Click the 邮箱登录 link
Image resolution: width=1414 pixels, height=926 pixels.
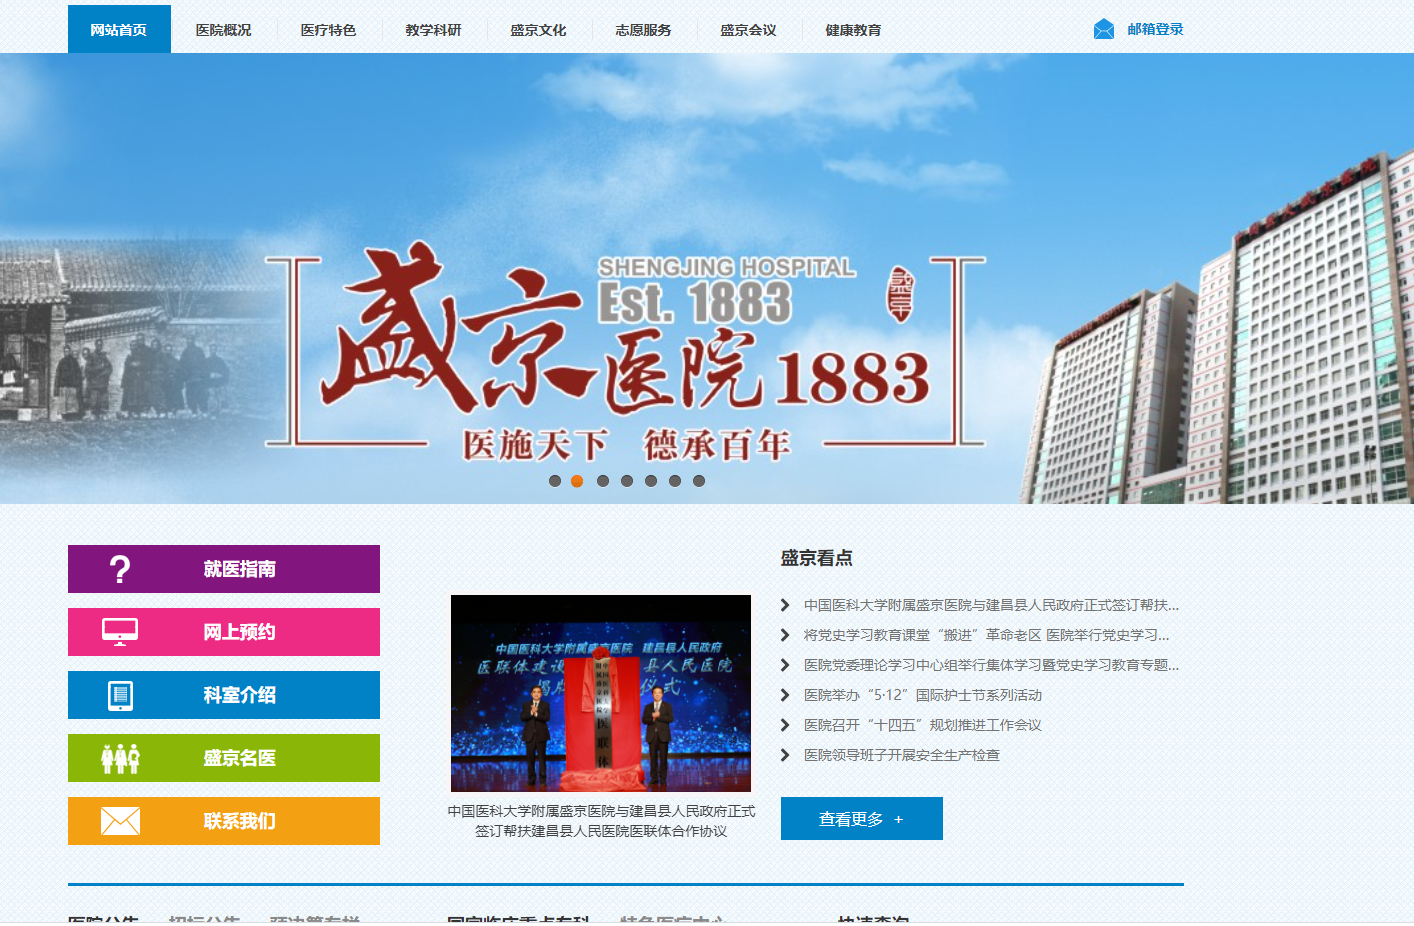[1155, 29]
